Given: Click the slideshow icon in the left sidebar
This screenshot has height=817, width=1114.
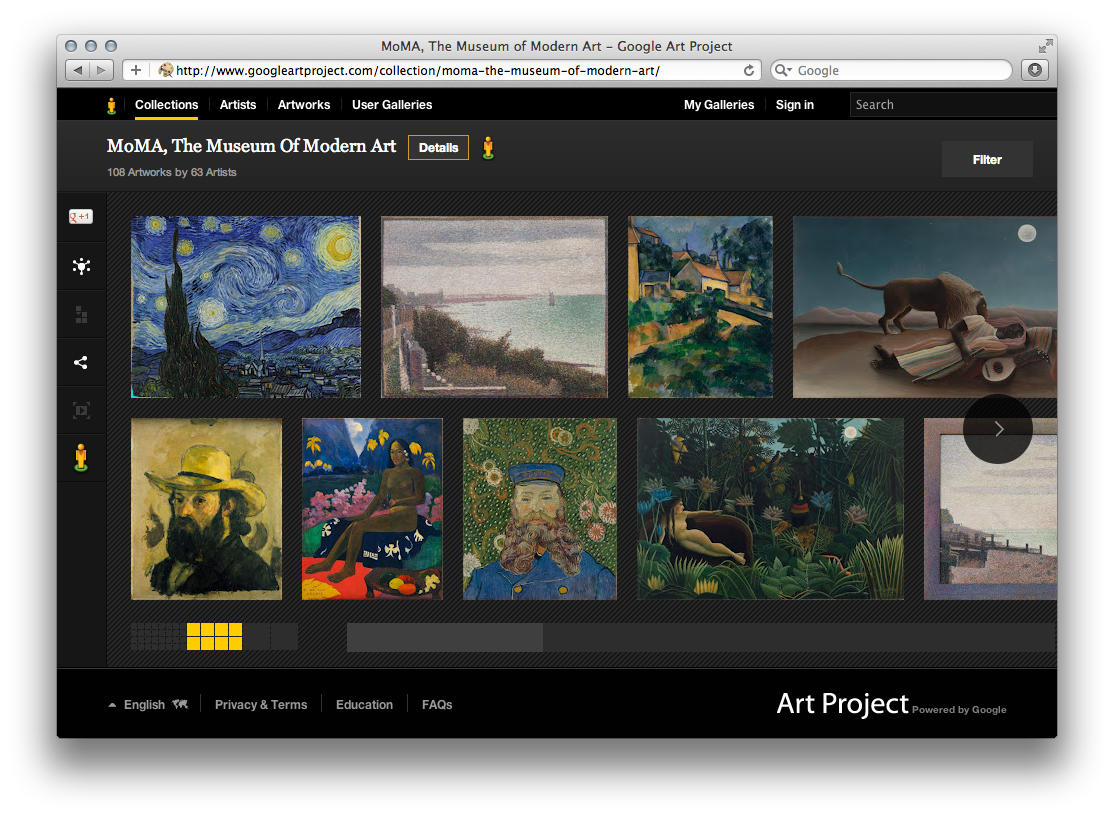Looking at the screenshot, I should 81,410.
